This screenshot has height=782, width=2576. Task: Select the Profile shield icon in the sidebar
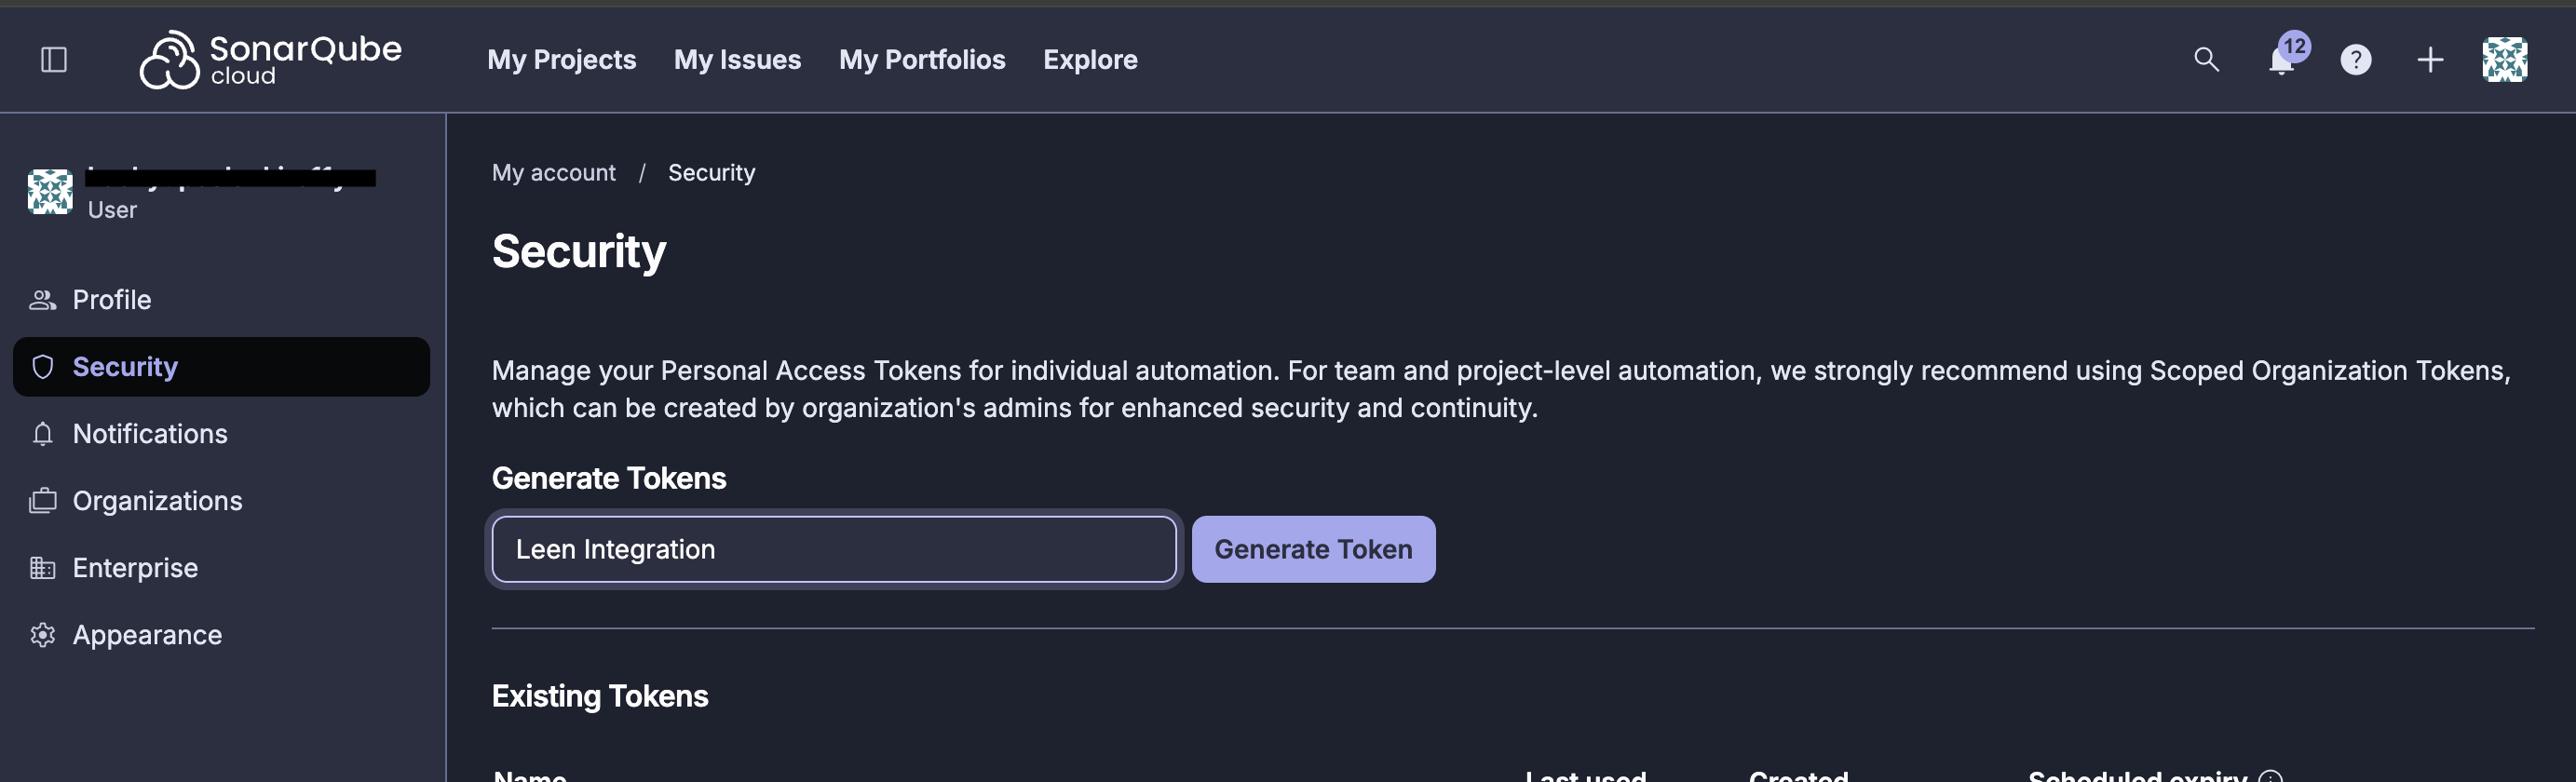(x=44, y=299)
